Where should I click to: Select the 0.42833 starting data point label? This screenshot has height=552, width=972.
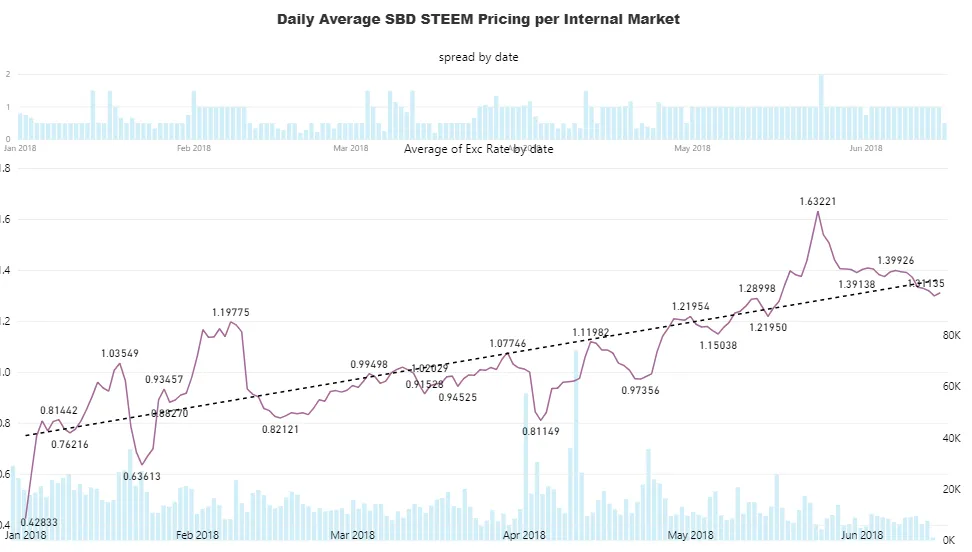pyautogui.click(x=38, y=522)
